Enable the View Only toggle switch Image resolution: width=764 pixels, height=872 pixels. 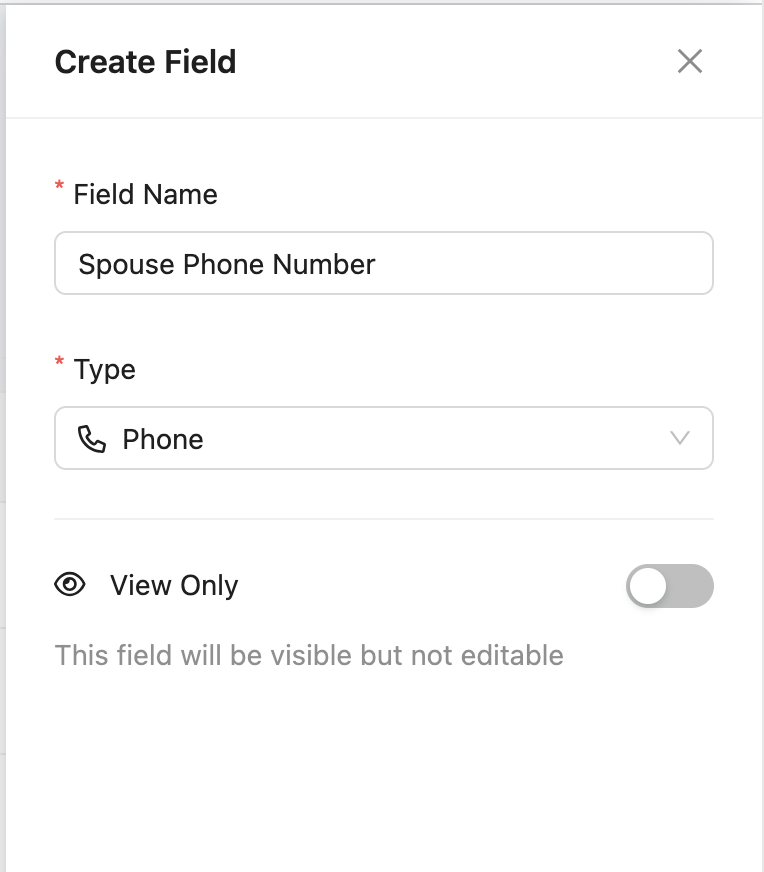669,586
